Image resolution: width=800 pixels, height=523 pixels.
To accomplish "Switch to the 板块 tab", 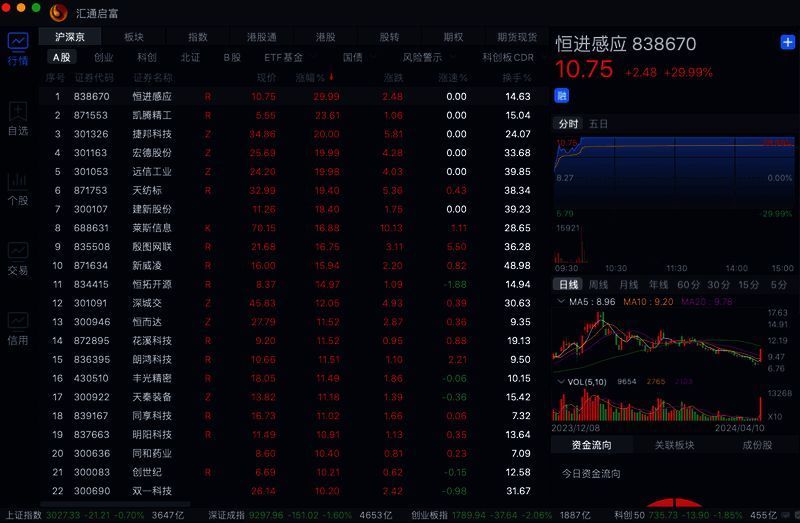I will [134, 37].
